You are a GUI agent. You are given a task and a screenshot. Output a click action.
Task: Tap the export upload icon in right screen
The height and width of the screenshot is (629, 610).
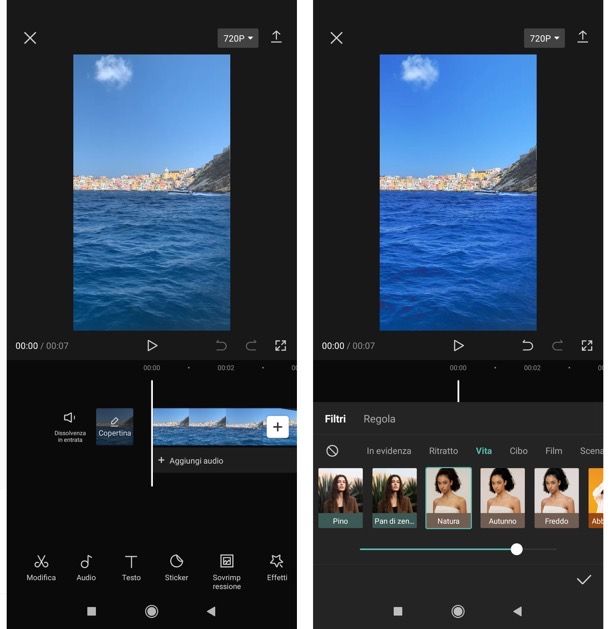[x=583, y=37]
